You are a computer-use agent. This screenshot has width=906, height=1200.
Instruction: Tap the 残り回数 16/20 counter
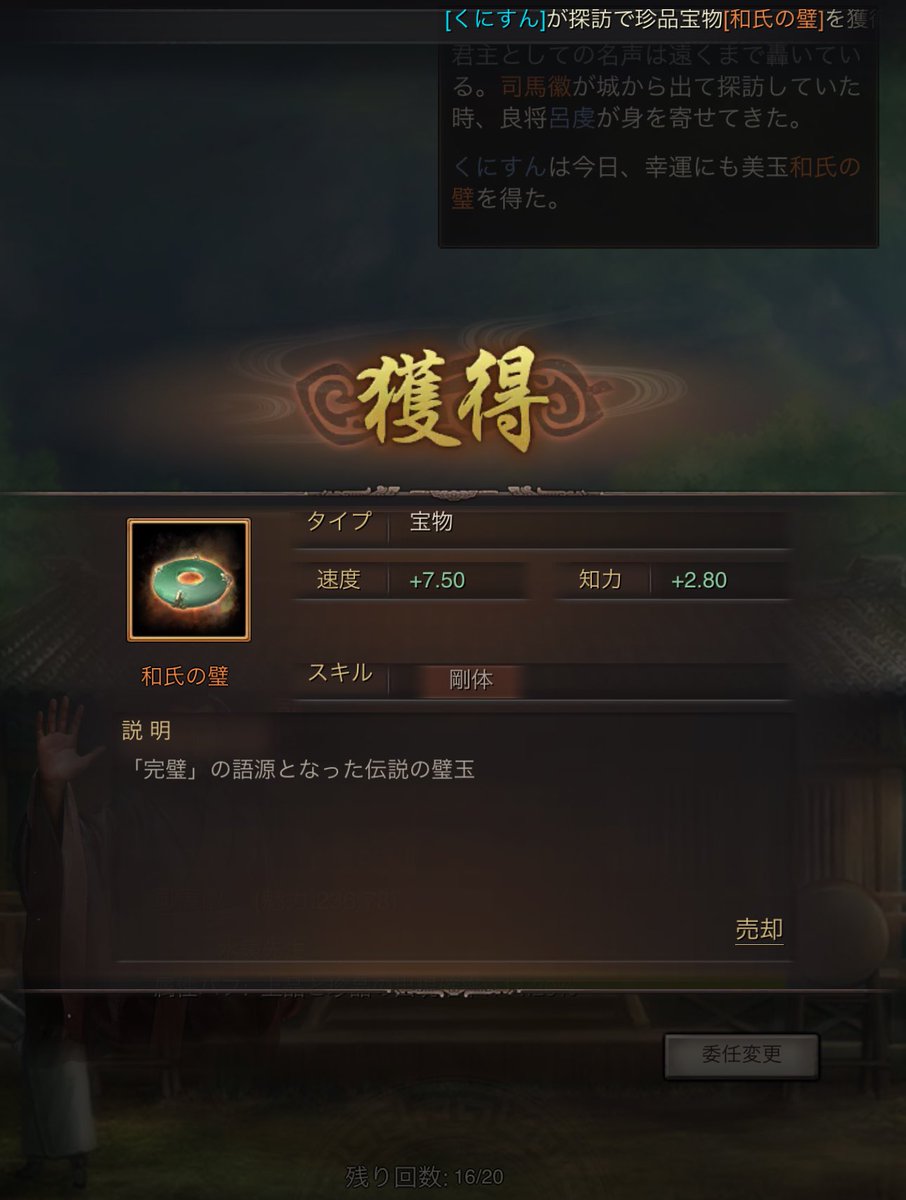(431, 1175)
